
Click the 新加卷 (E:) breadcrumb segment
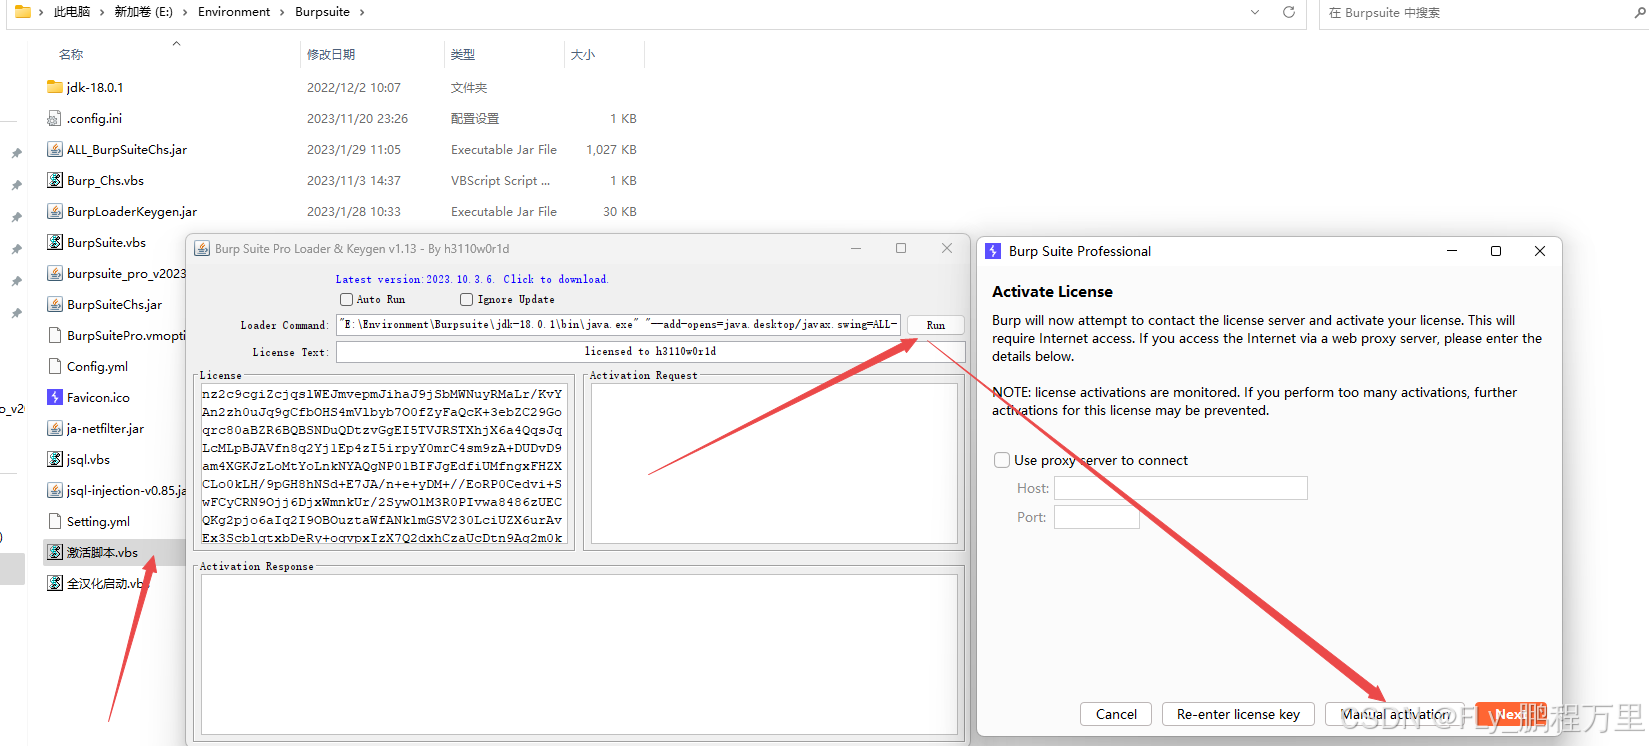[x=143, y=12]
